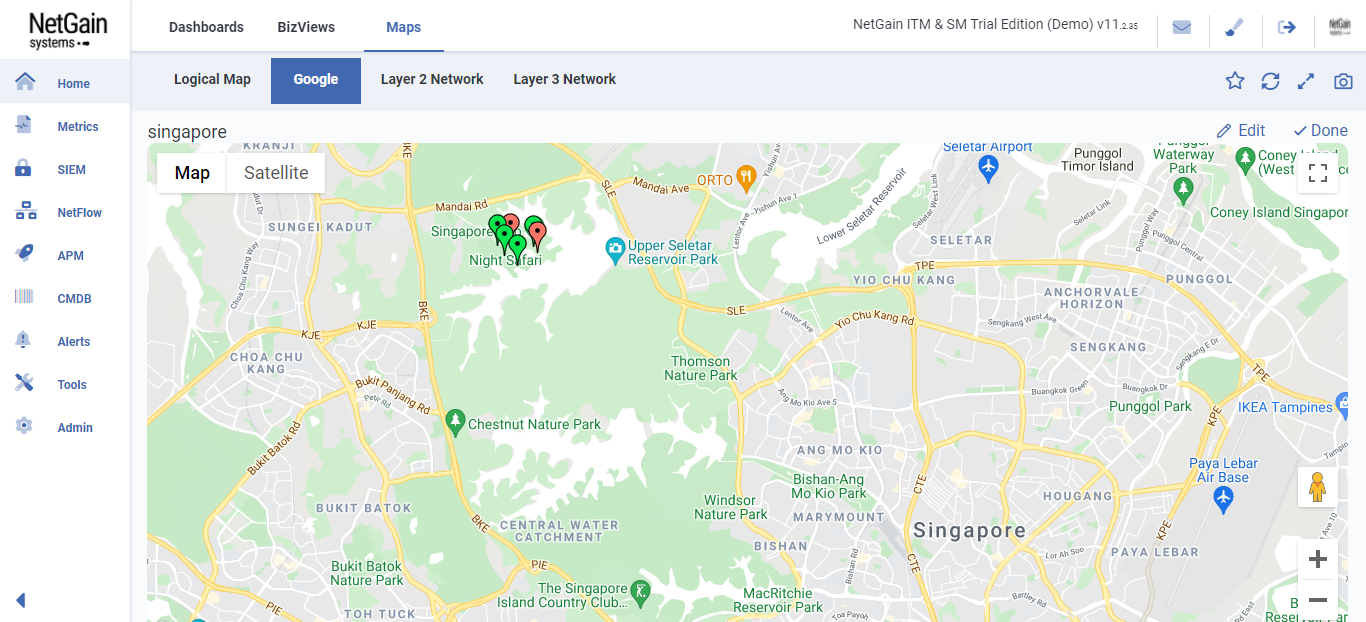Zoom in on the map

pyautogui.click(x=1318, y=559)
